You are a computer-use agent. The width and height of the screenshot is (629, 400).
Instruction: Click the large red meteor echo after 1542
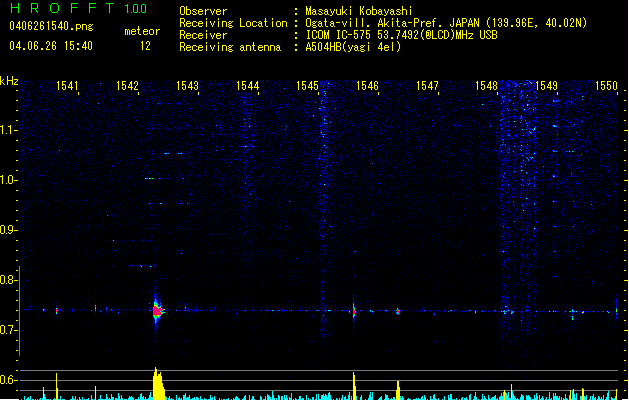pyautogui.click(x=157, y=310)
